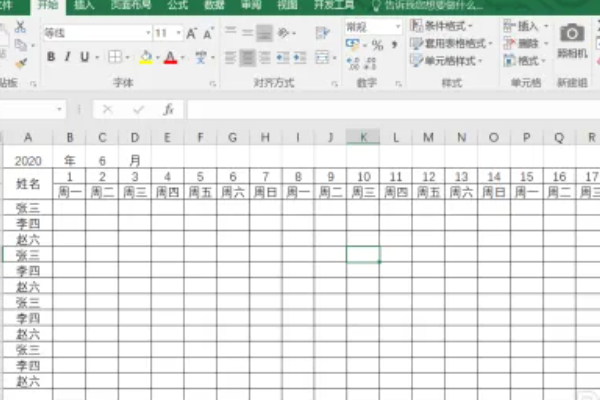Open the font name dropdown 等线
This screenshot has width=600, height=400.
click(x=148, y=33)
